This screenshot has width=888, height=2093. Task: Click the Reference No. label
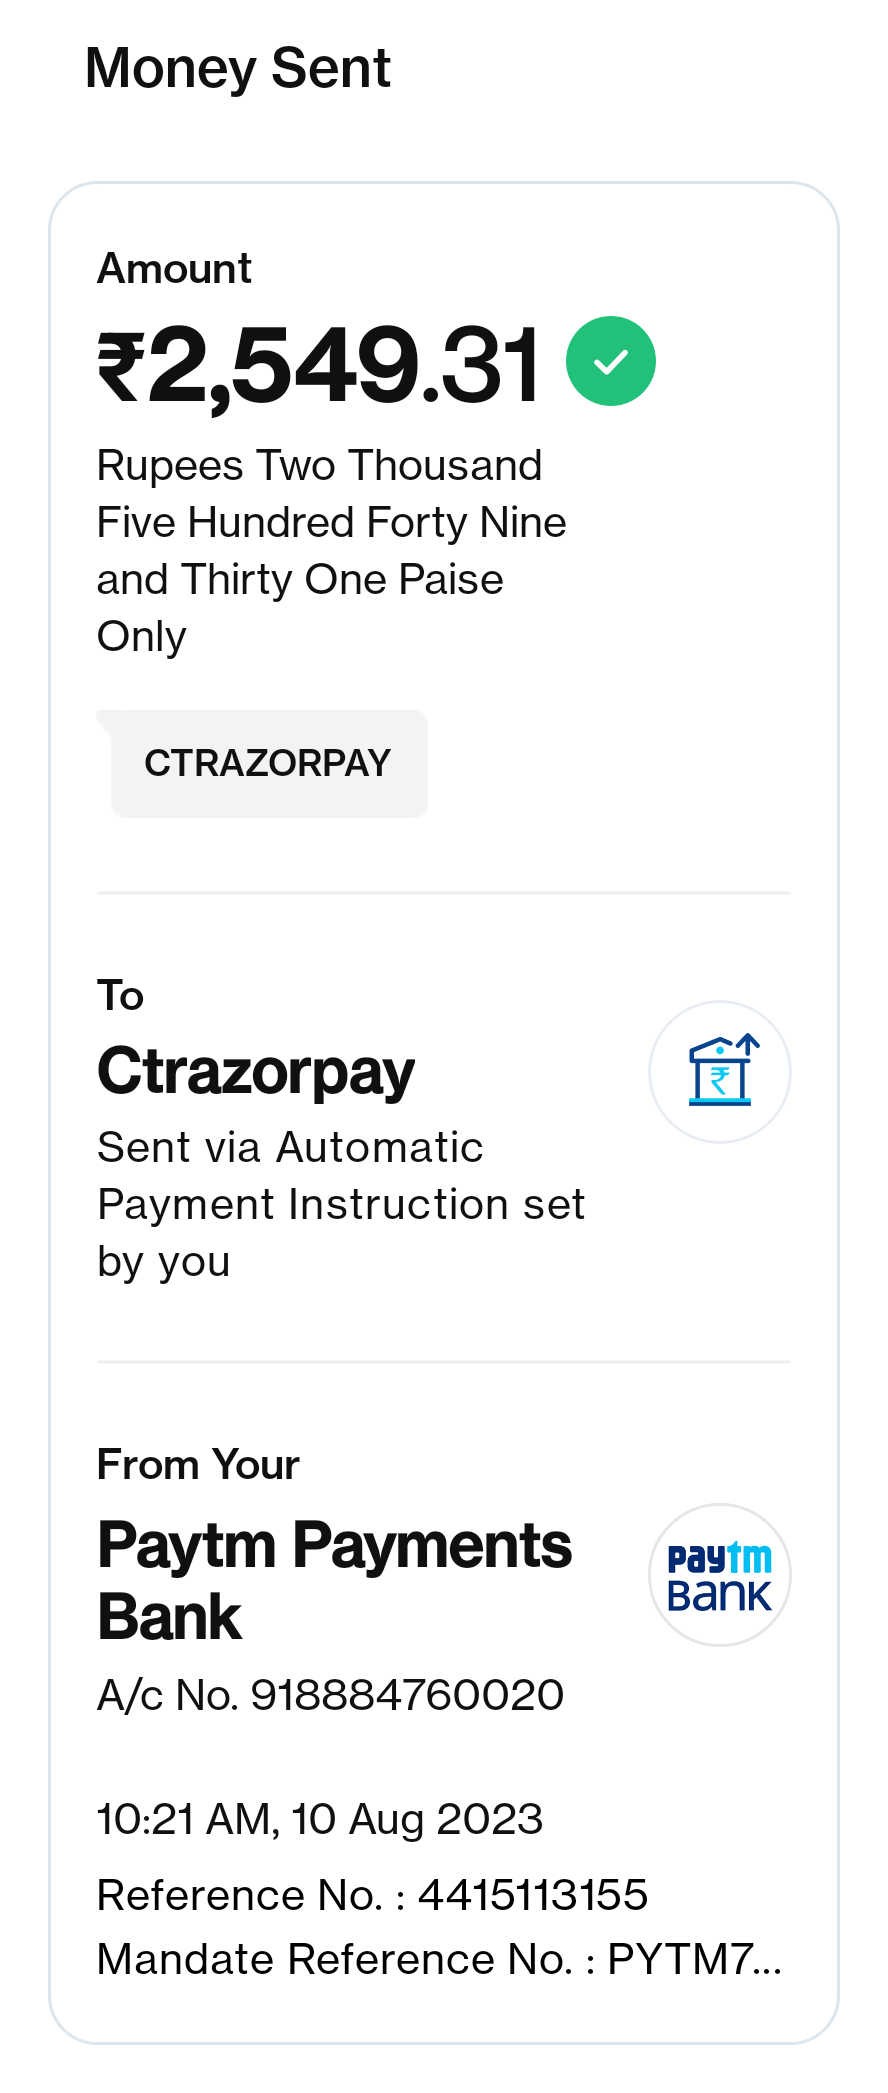[240, 1895]
